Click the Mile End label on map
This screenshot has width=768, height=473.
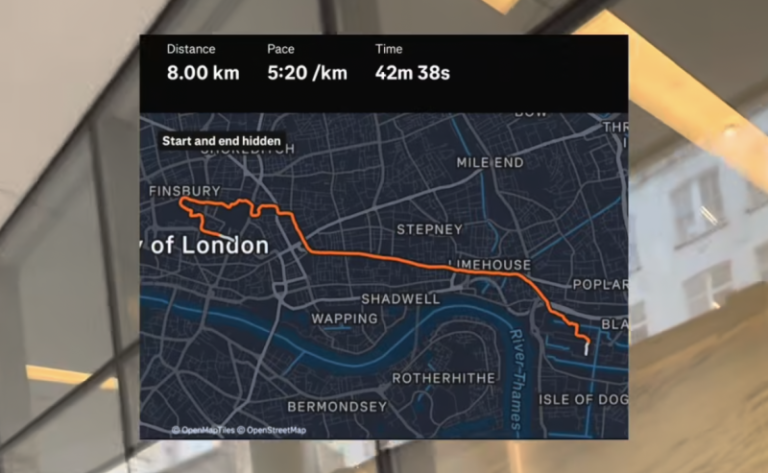pyautogui.click(x=490, y=163)
